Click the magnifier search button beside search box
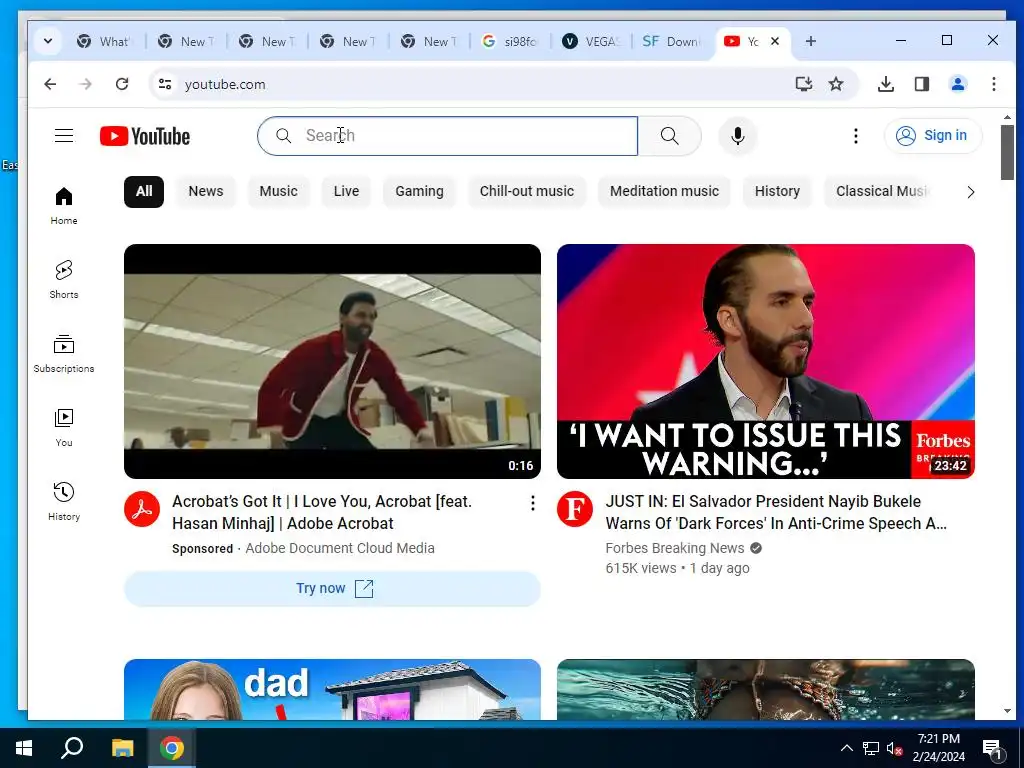Viewport: 1024px width, 768px height. [x=669, y=136]
